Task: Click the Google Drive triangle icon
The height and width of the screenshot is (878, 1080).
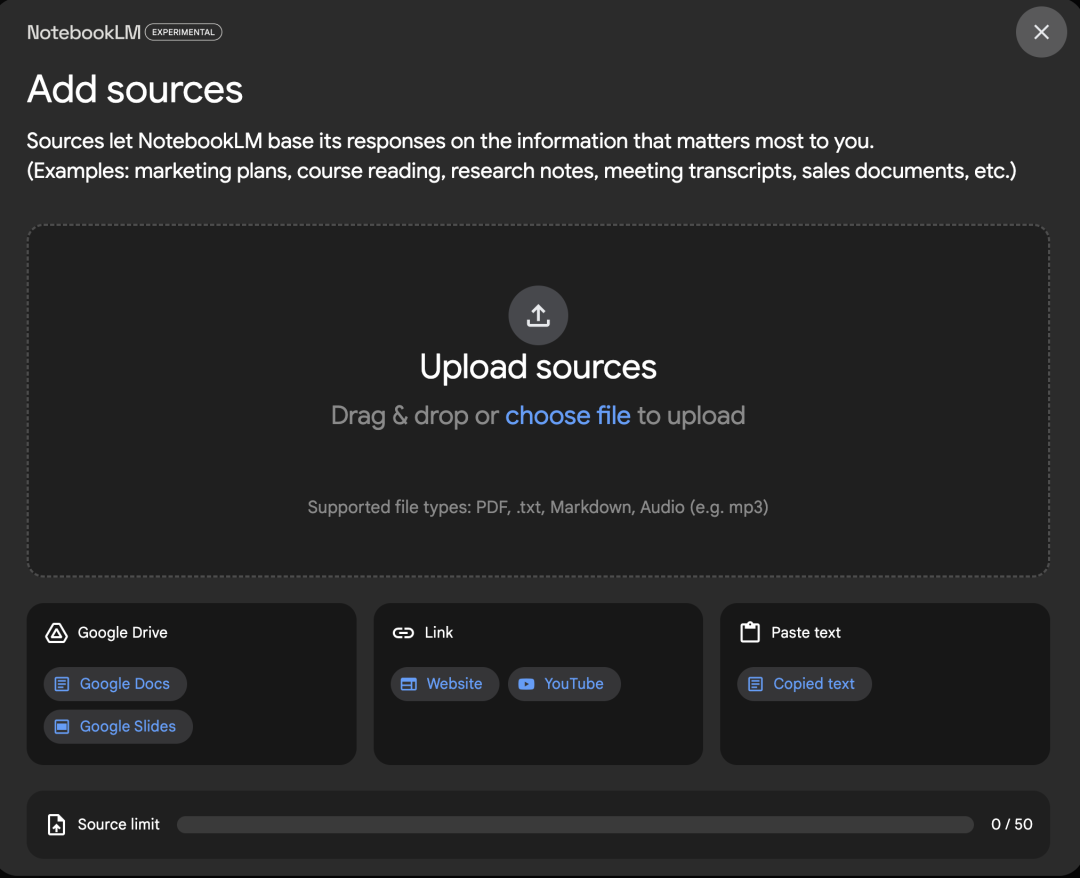Action: pos(56,633)
